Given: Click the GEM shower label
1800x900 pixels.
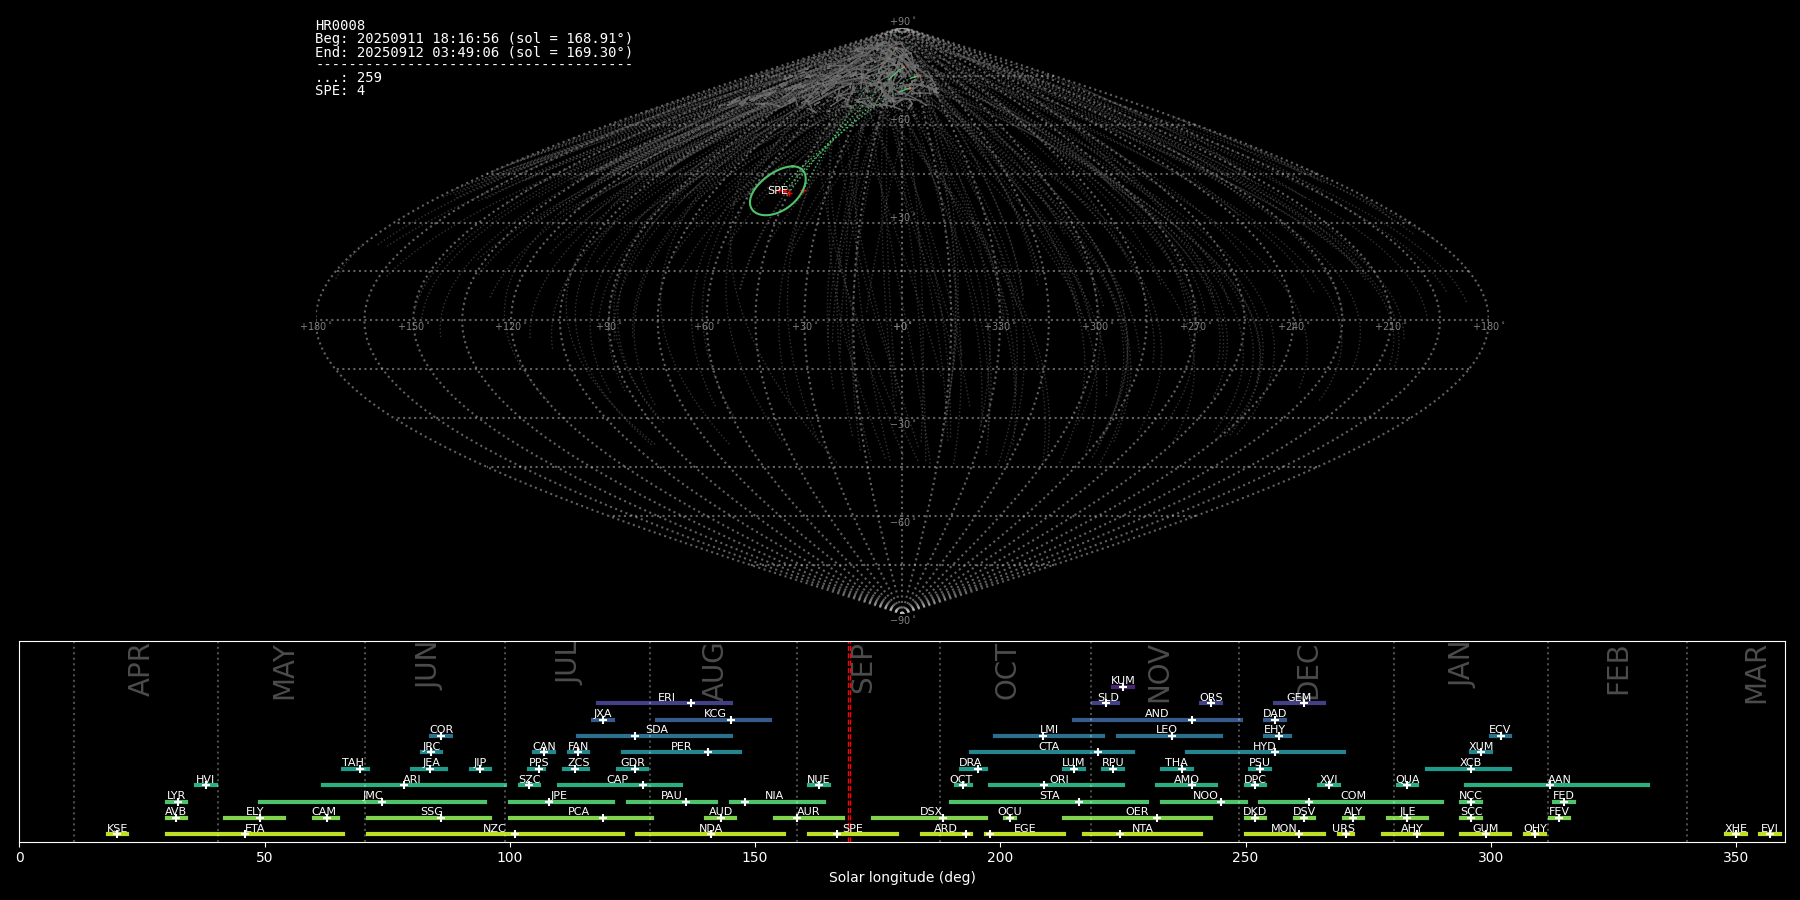Looking at the screenshot, I should 1299,698.
